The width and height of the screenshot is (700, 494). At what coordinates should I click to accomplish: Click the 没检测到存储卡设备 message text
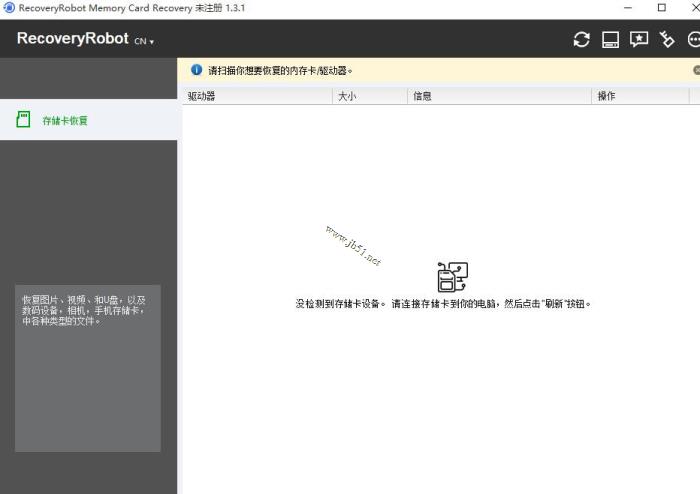click(x=443, y=304)
